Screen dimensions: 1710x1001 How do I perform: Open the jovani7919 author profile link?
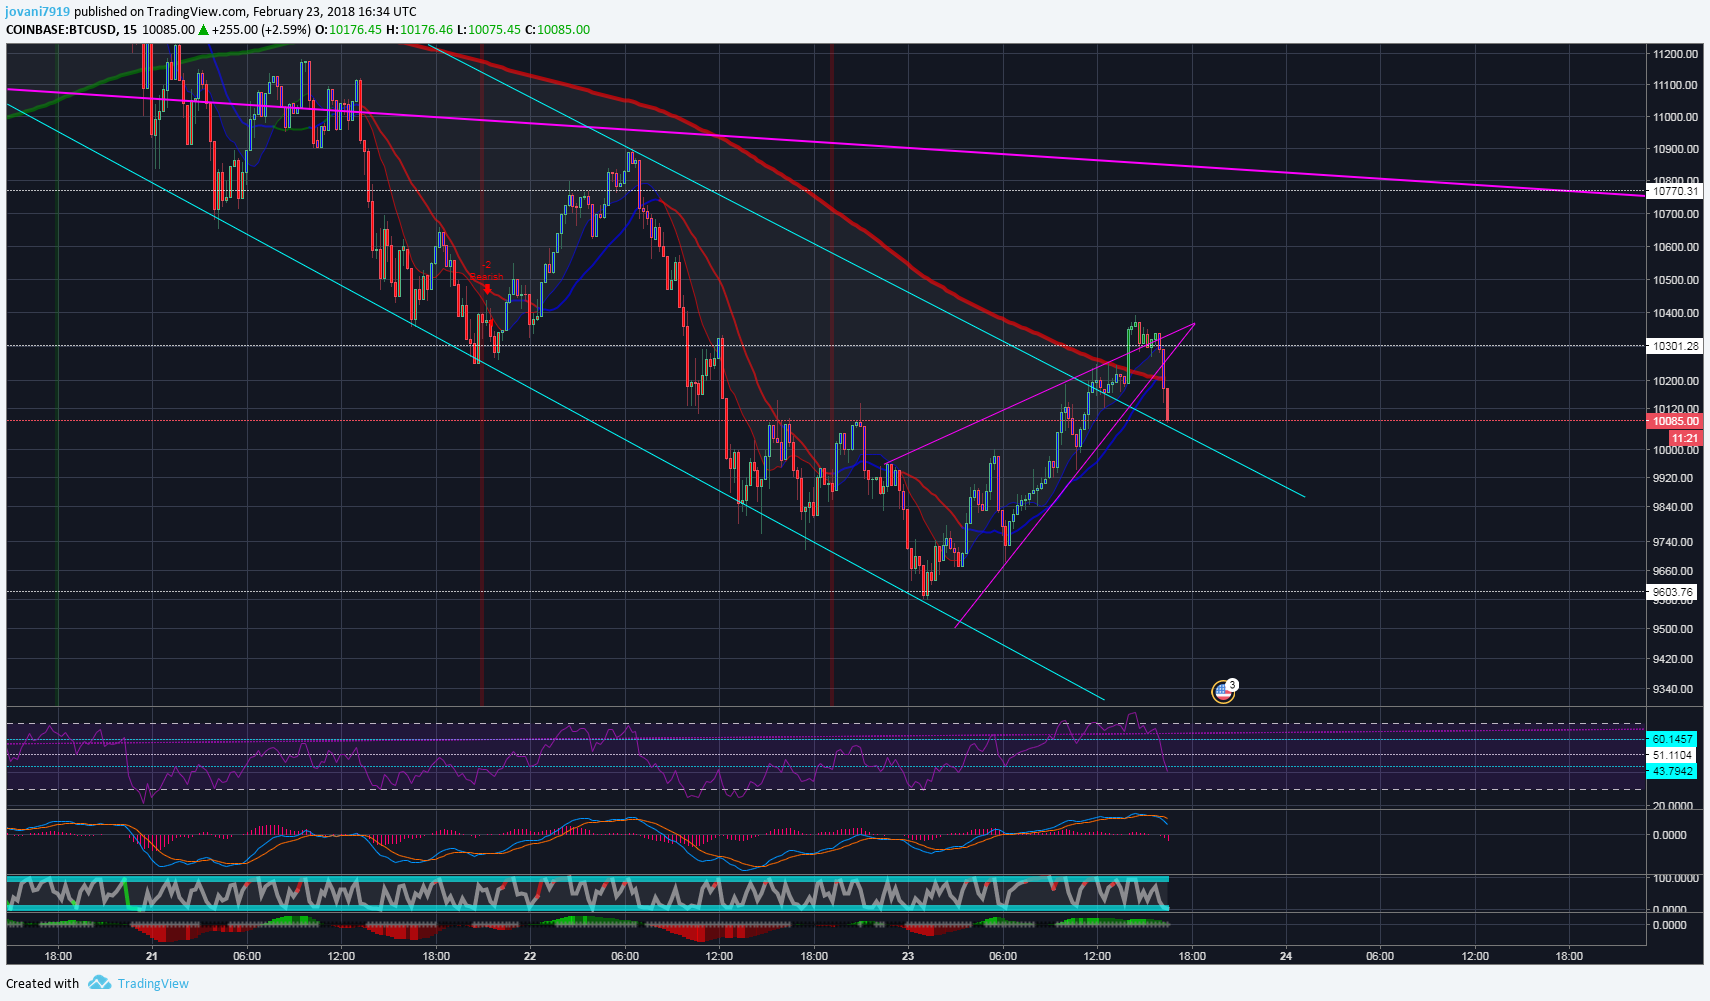38,12
